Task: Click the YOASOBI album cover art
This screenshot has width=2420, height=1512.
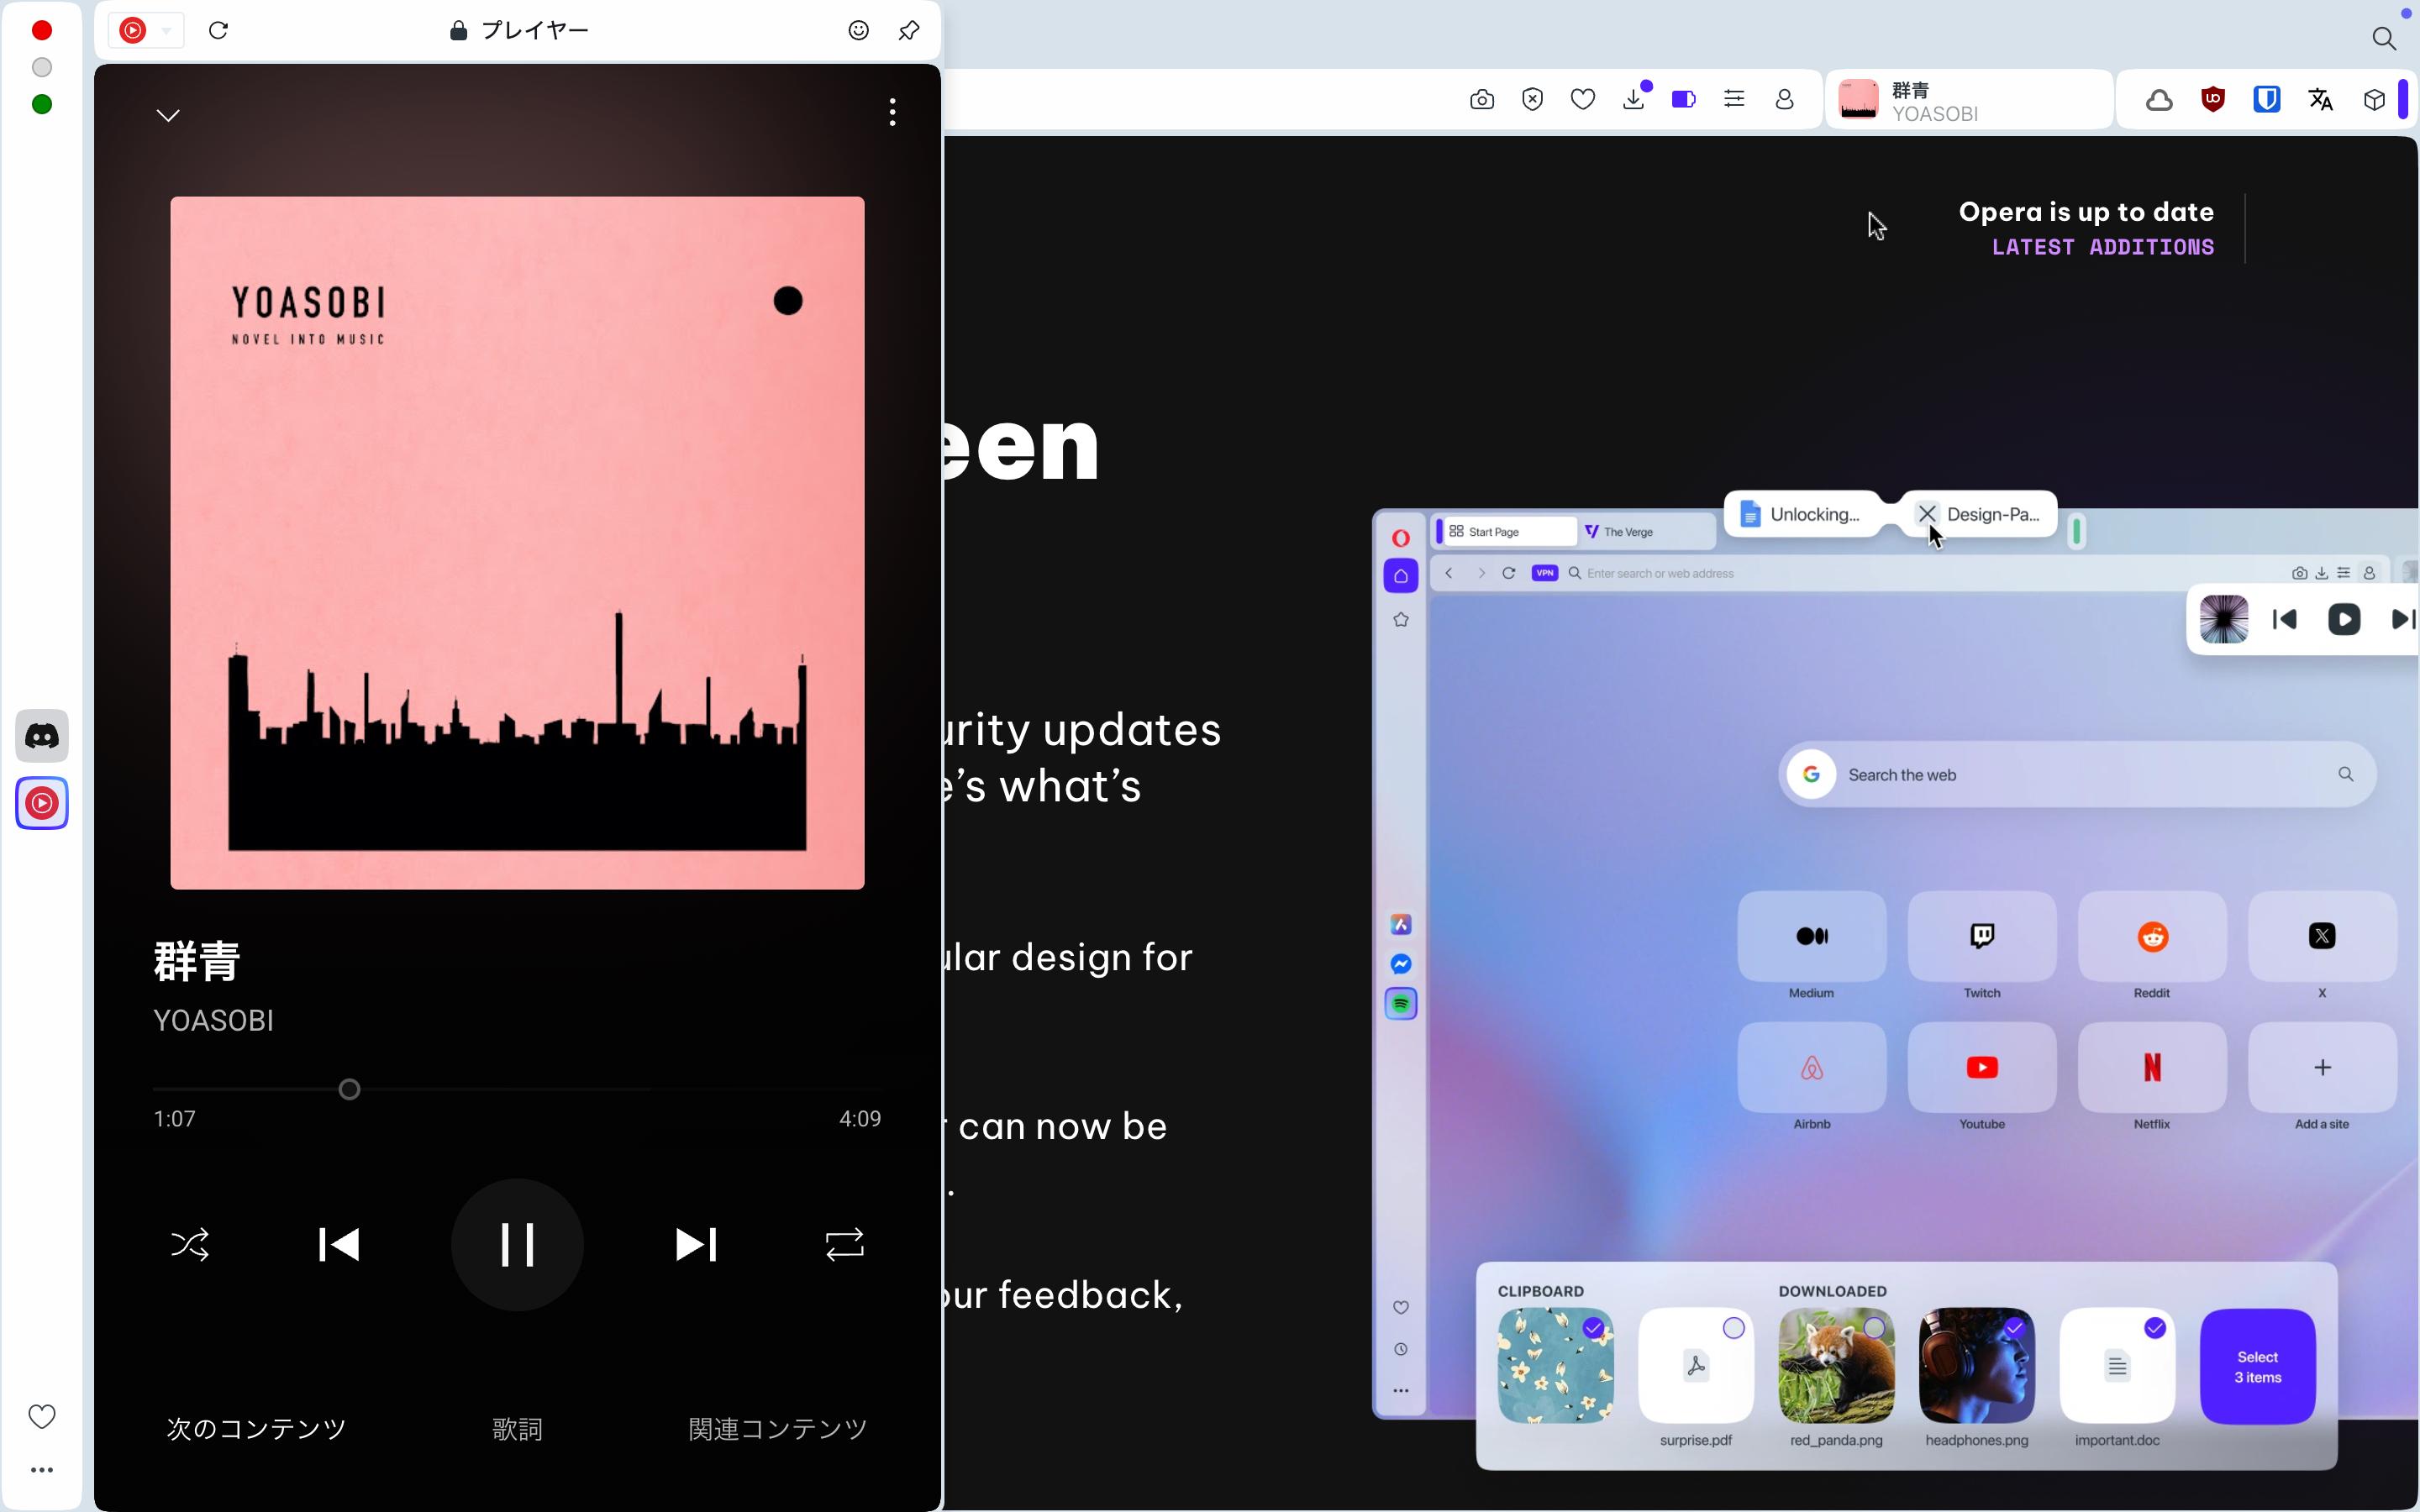Action: pos(517,542)
